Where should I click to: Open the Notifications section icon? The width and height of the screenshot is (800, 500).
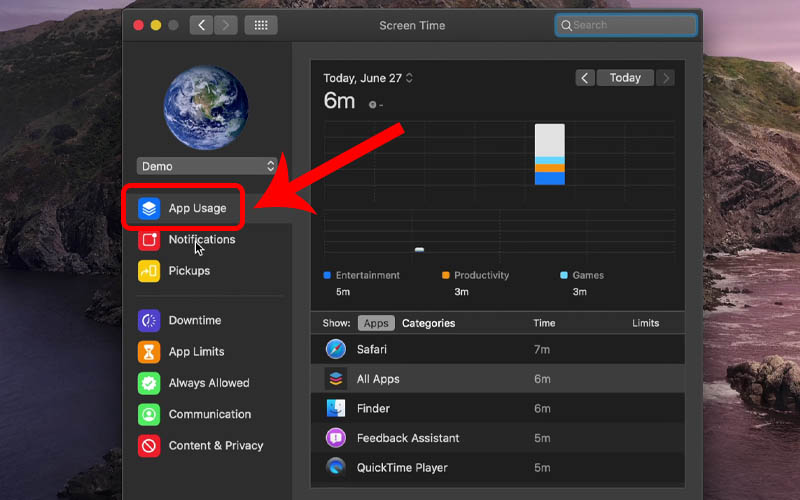[x=149, y=240]
